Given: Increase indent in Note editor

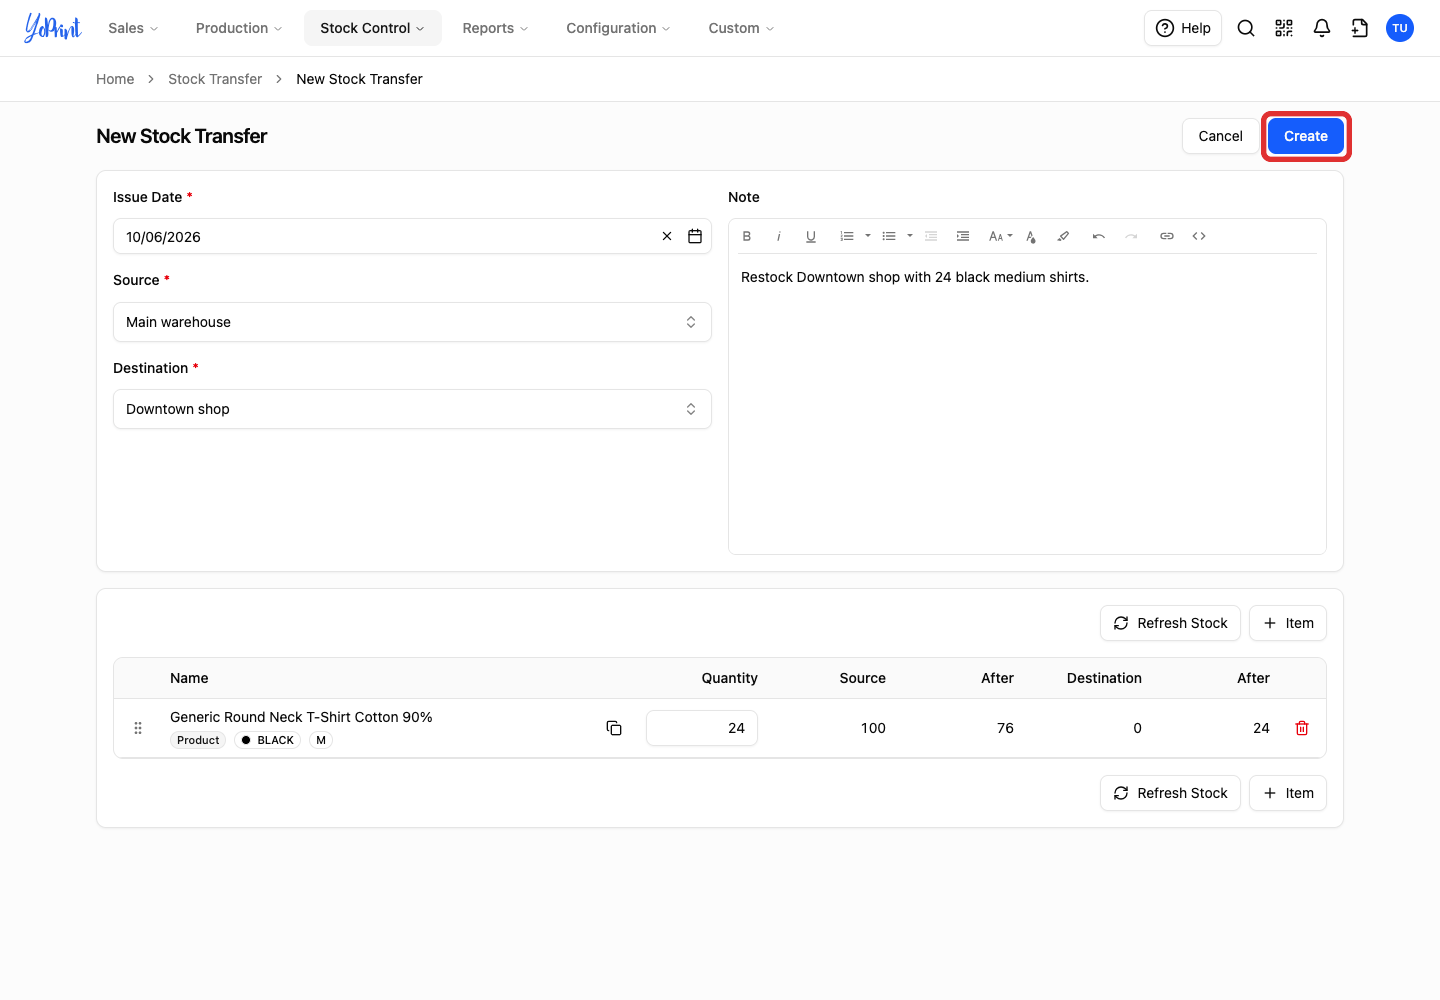Looking at the screenshot, I should point(963,236).
